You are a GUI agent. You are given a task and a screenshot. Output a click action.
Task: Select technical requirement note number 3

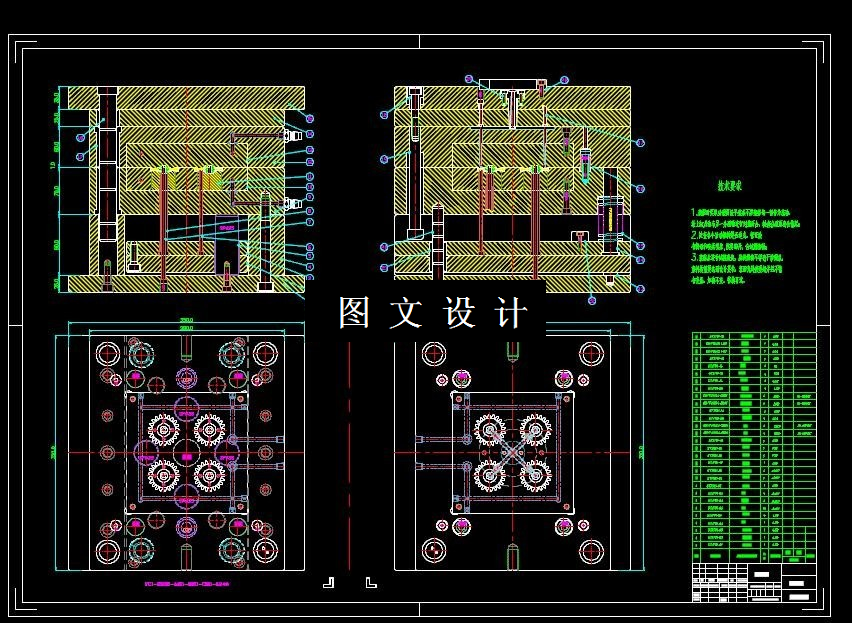(737, 268)
